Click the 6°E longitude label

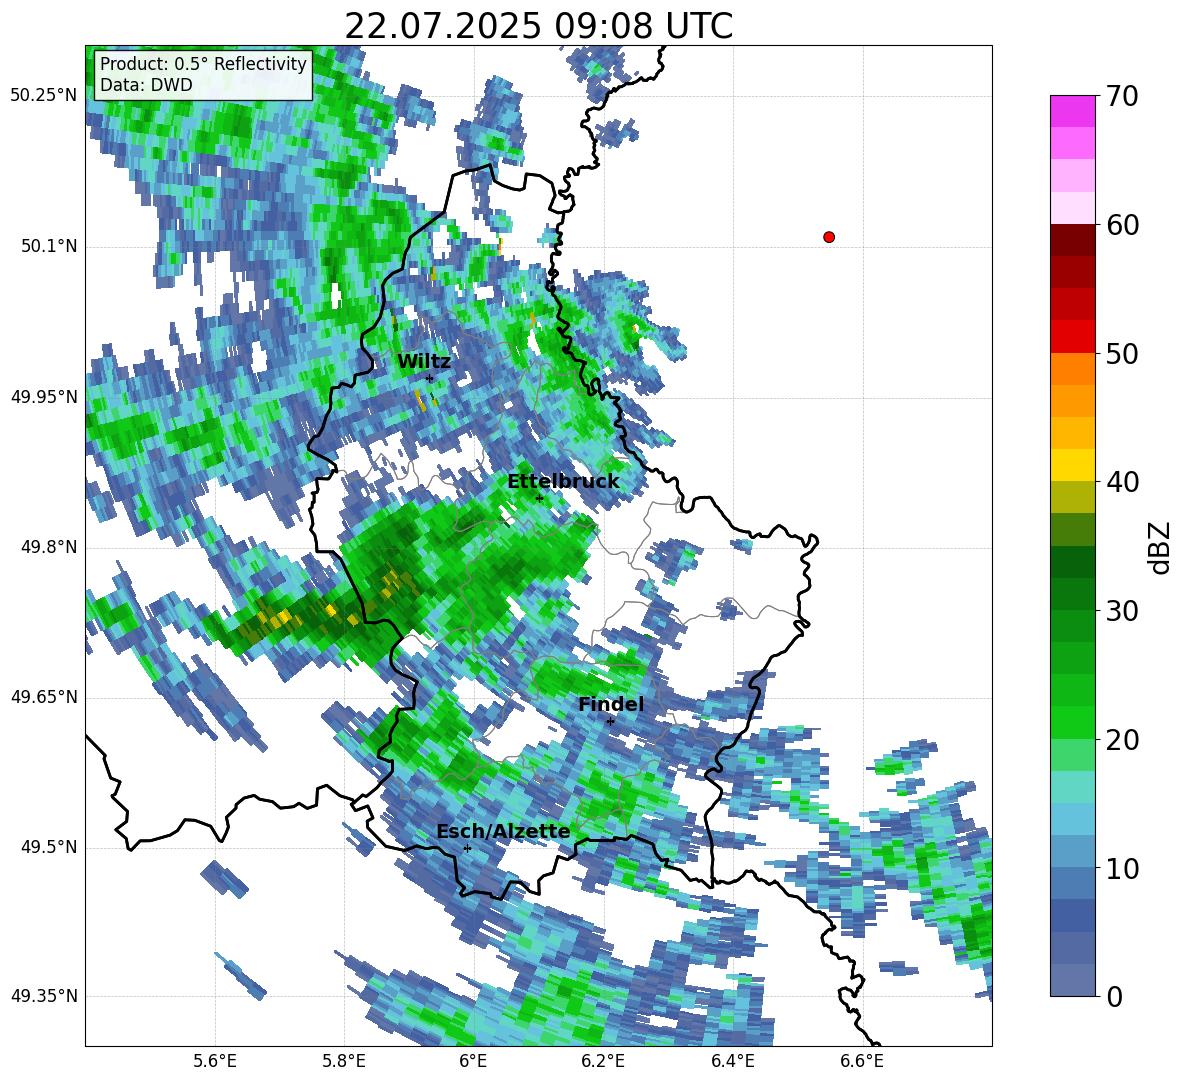473,1061
